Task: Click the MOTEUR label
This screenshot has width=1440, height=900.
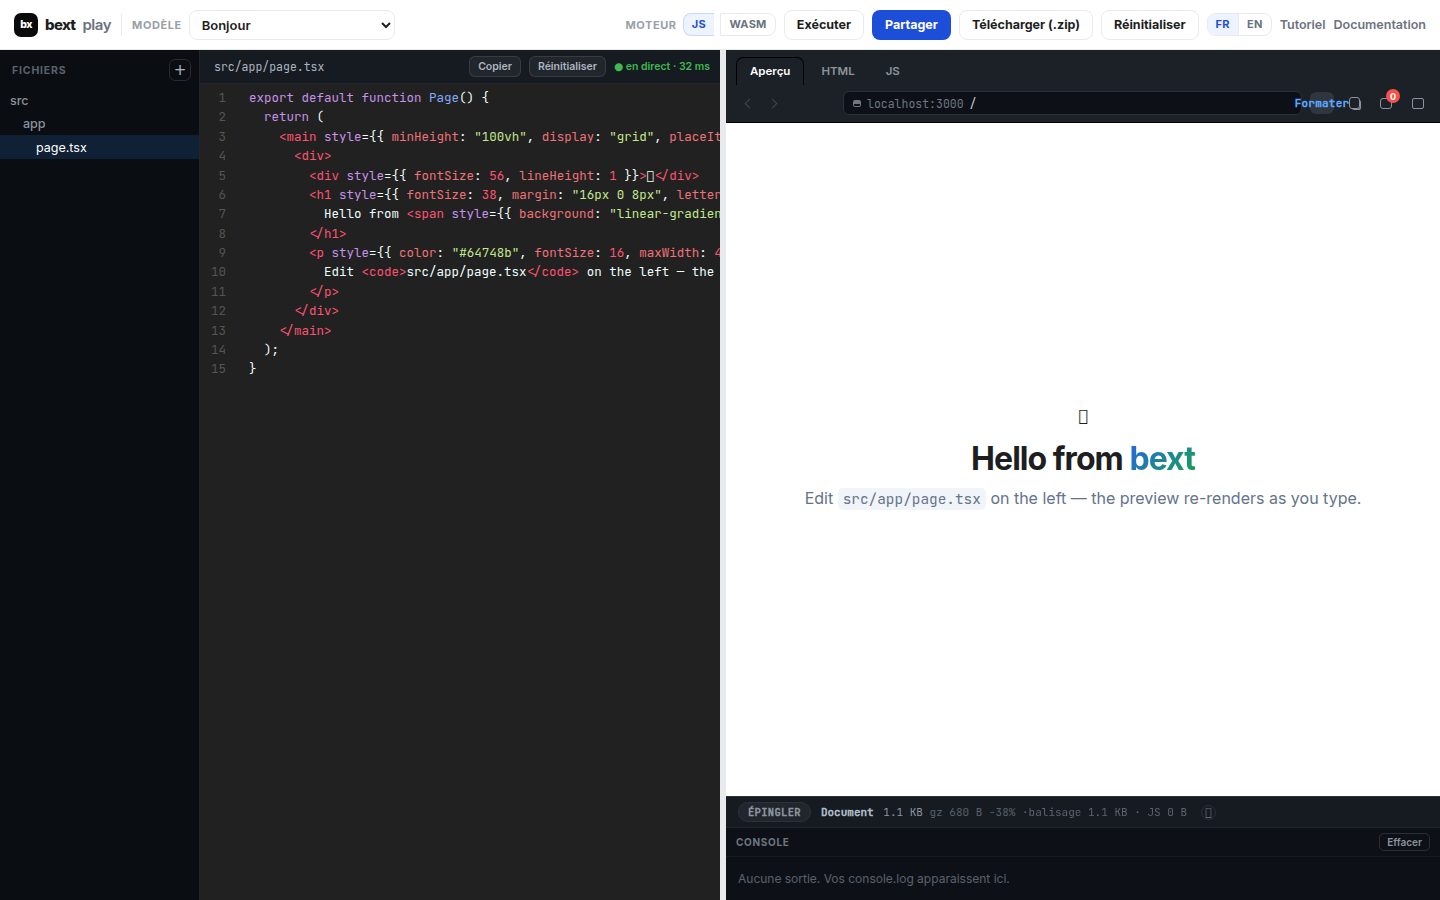Action: [651, 25]
